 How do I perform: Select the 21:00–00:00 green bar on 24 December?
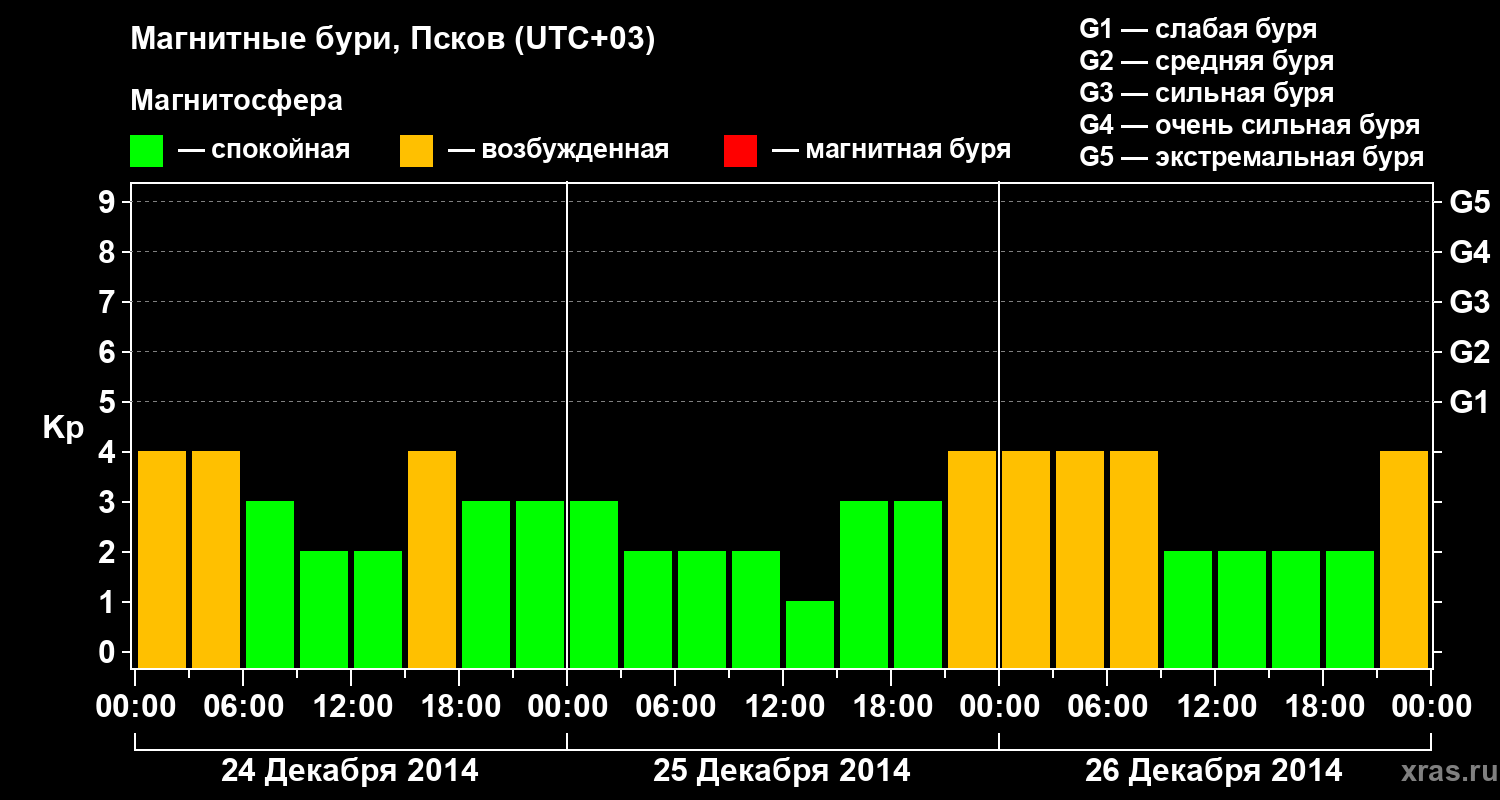(x=540, y=584)
